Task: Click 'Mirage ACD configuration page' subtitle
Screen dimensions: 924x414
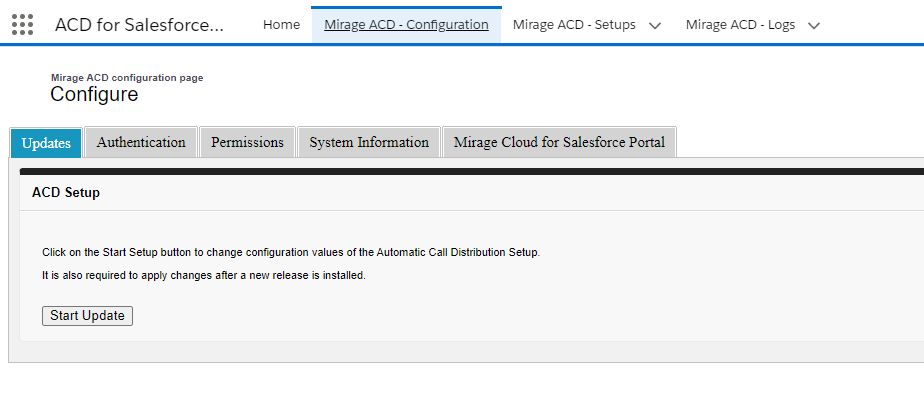Action: [x=127, y=78]
